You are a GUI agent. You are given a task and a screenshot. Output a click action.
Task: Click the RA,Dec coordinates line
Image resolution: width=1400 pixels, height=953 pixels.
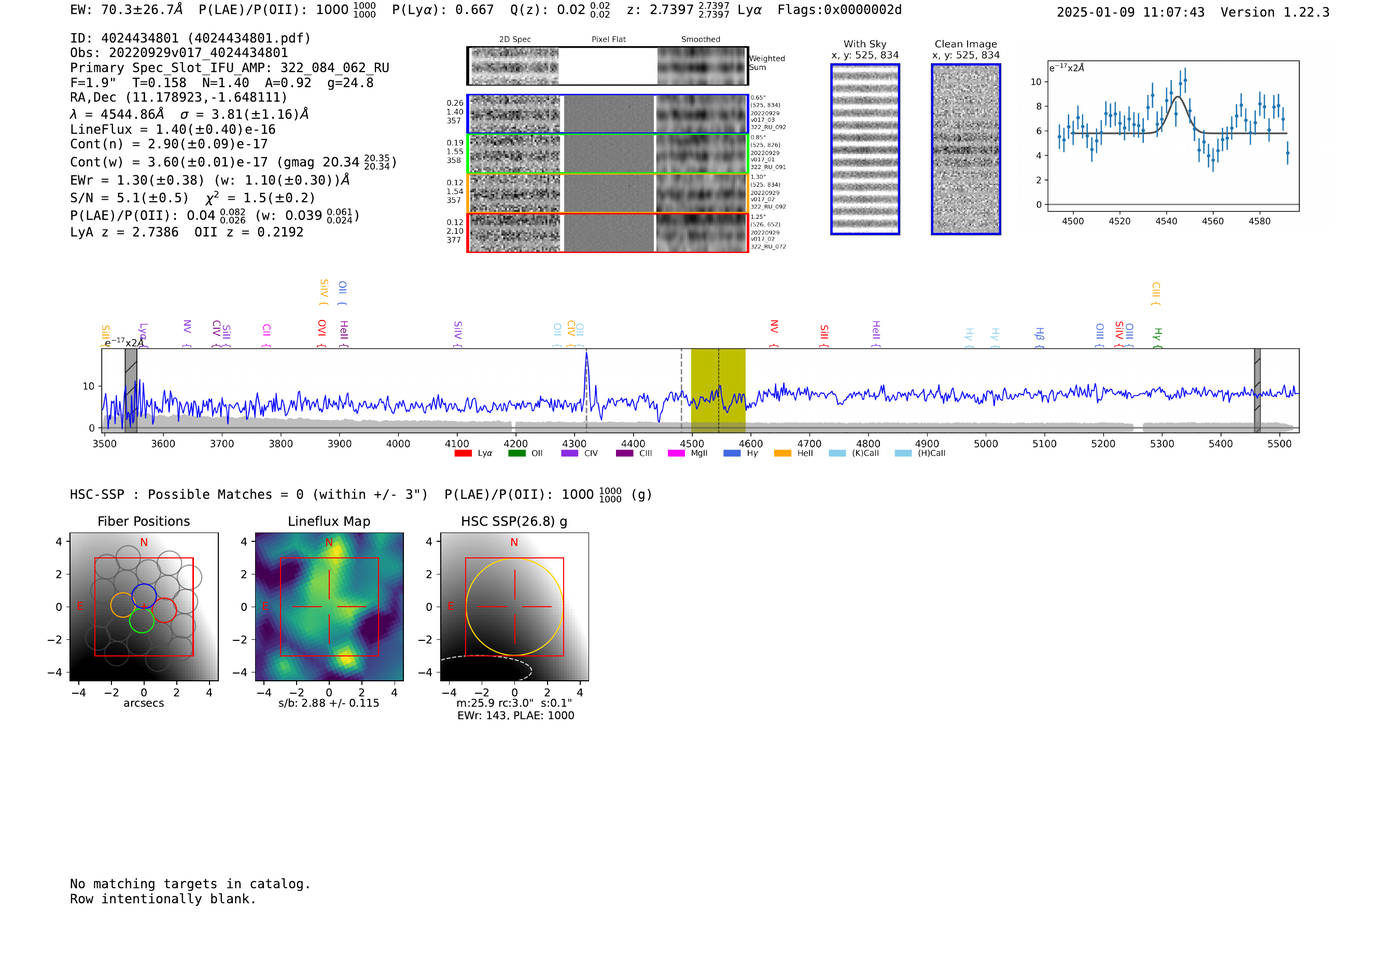click(x=178, y=97)
